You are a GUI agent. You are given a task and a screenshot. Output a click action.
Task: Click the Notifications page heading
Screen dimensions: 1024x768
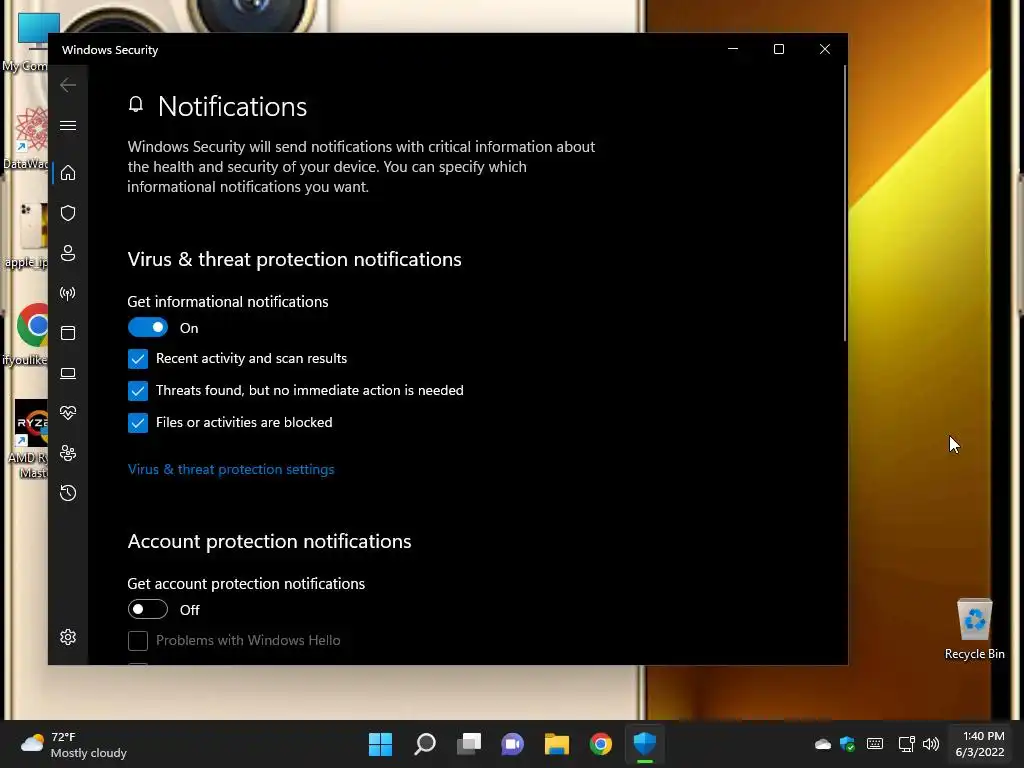[x=232, y=106]
